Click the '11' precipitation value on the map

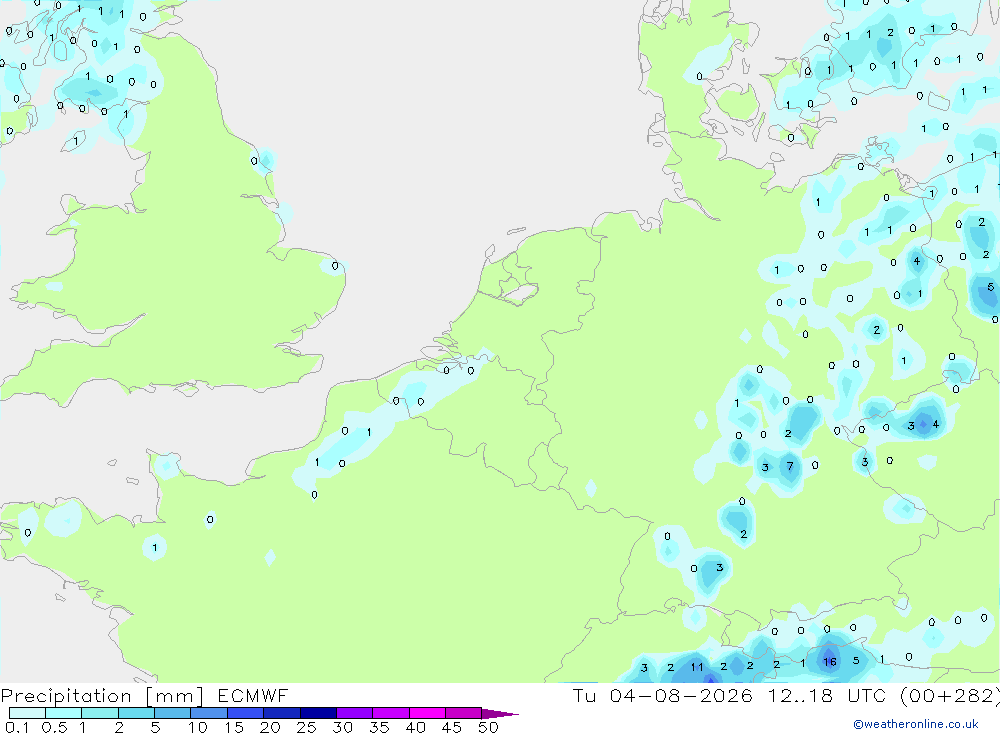[x=697, y=667]
